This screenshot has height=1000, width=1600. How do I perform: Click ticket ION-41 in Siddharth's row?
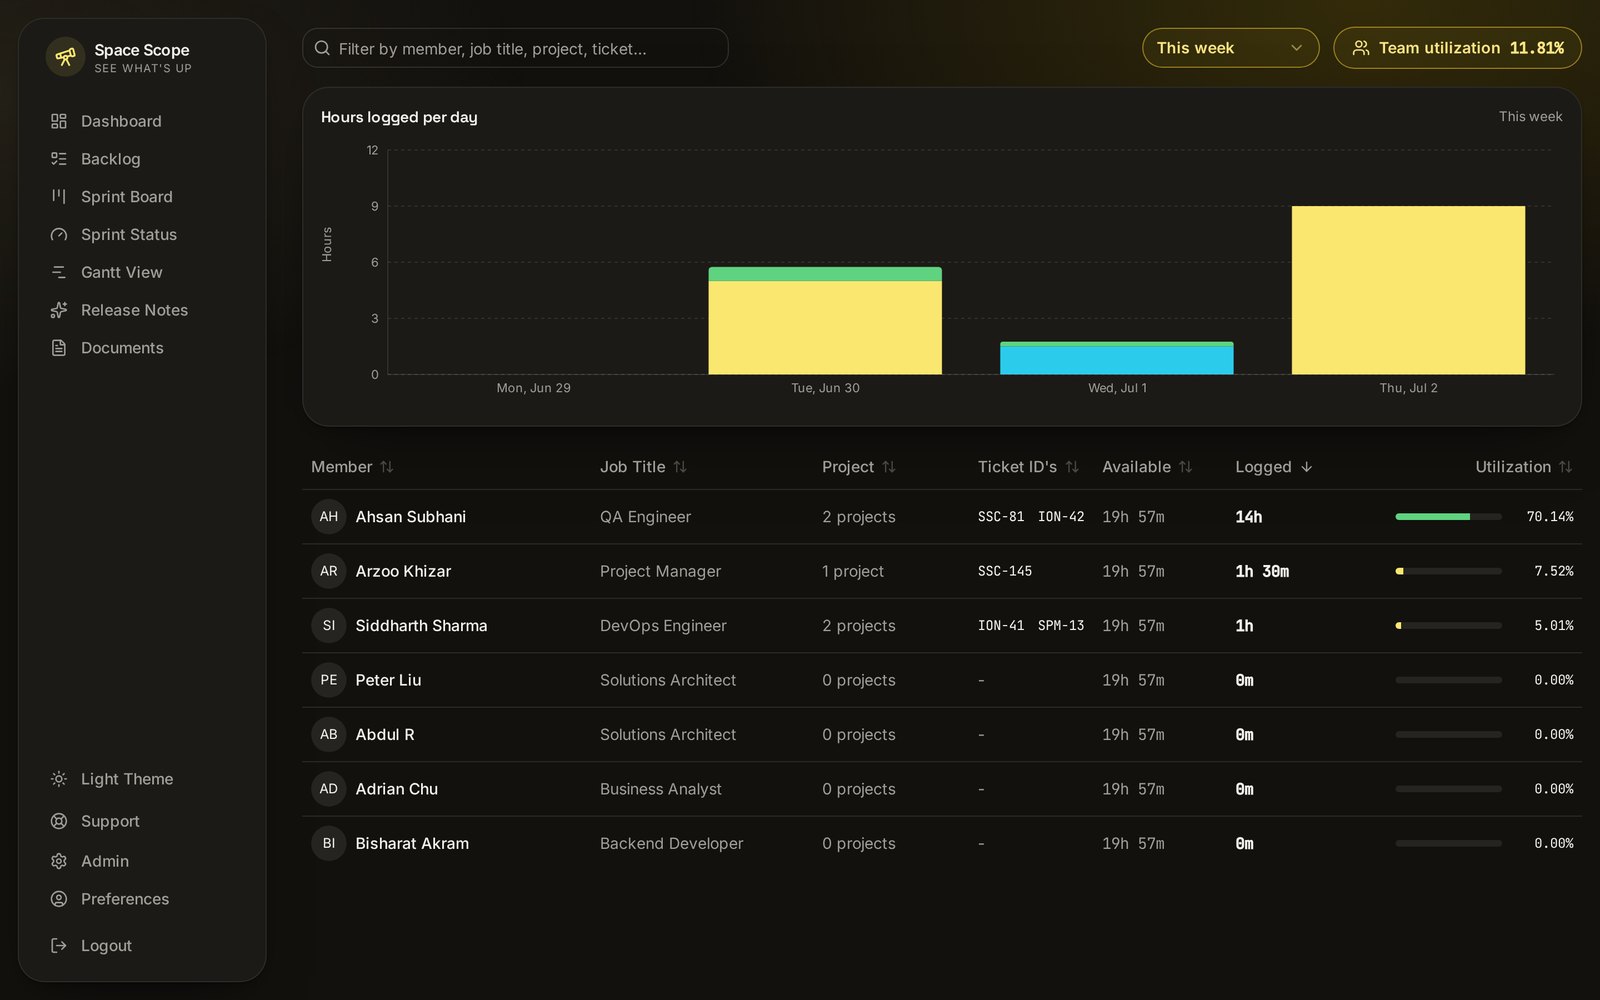(x=1001, y=626)
